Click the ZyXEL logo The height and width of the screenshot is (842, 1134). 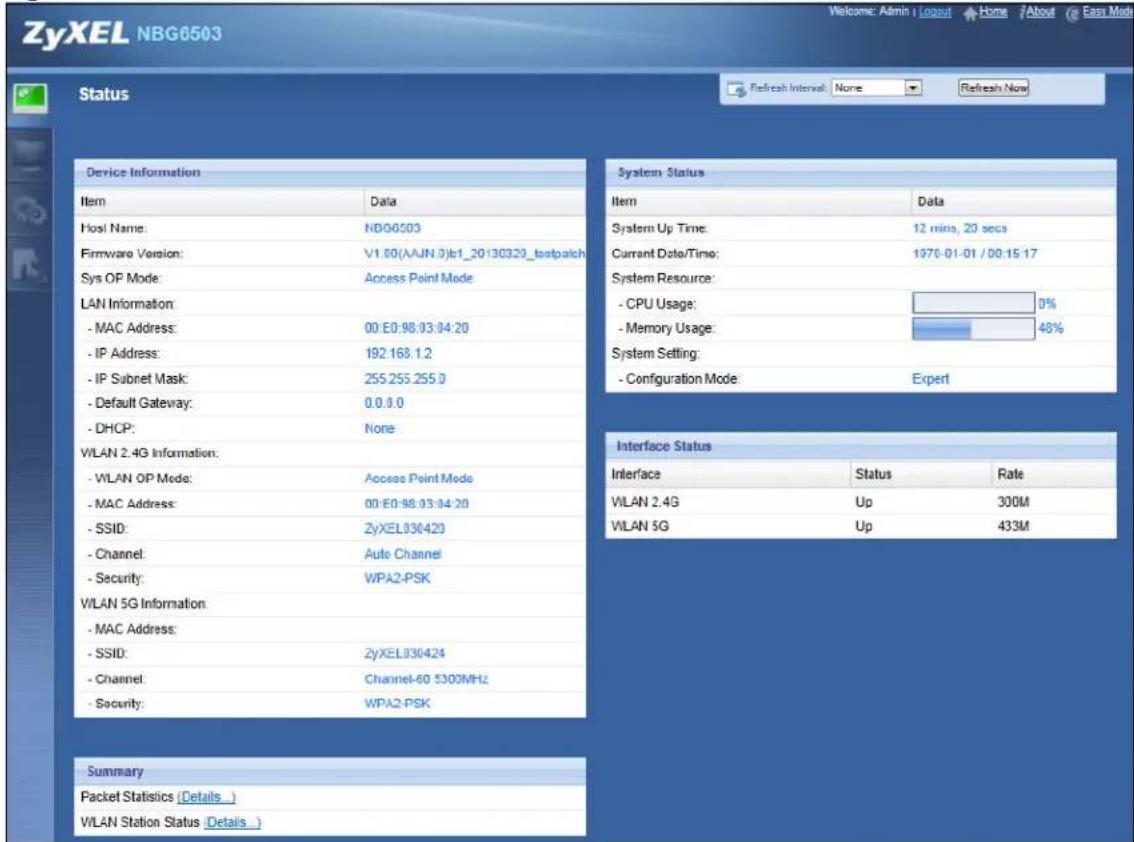[75, 33]
